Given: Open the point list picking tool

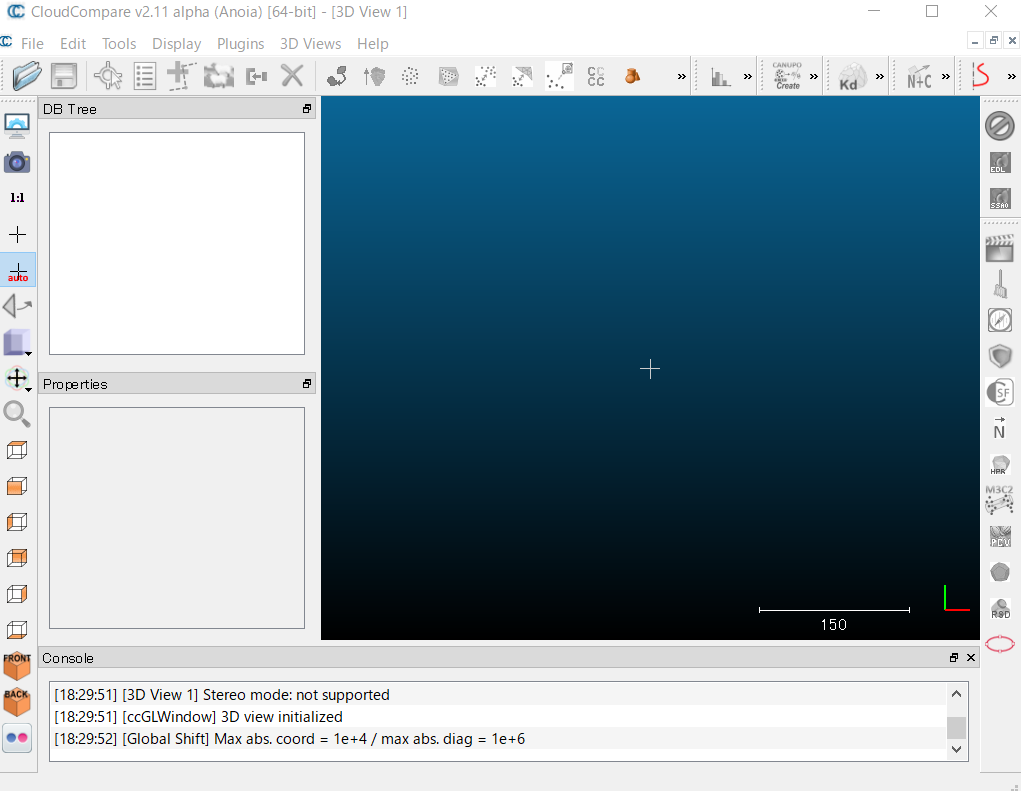Looking at the screenshot, I should (145, 76).
